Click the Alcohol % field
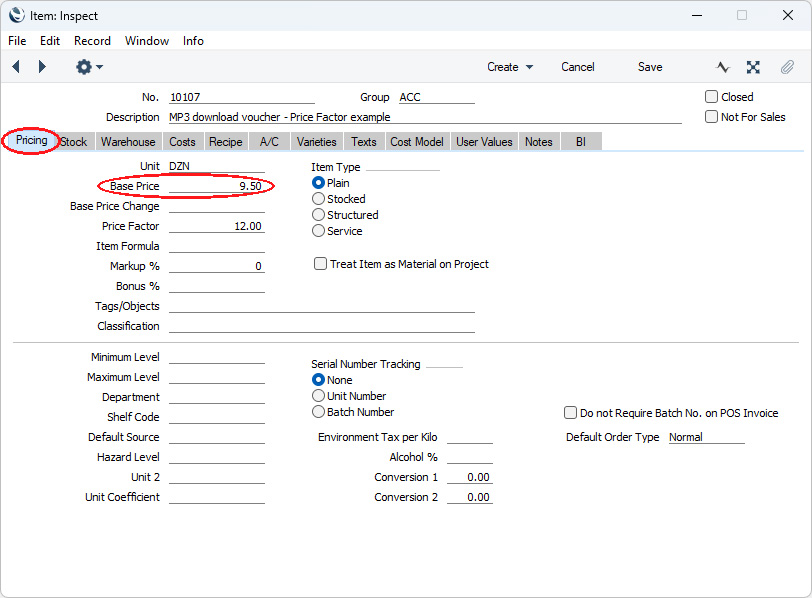The image size is (812, 598). 470,457
